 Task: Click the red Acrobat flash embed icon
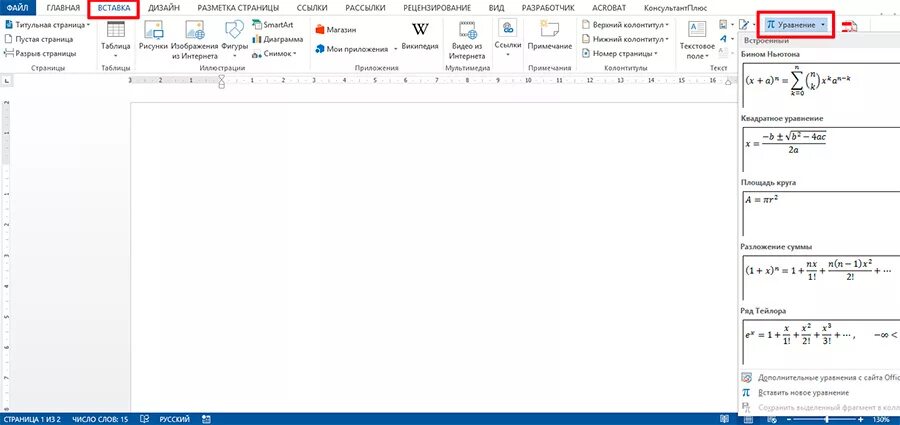(849, 26)
